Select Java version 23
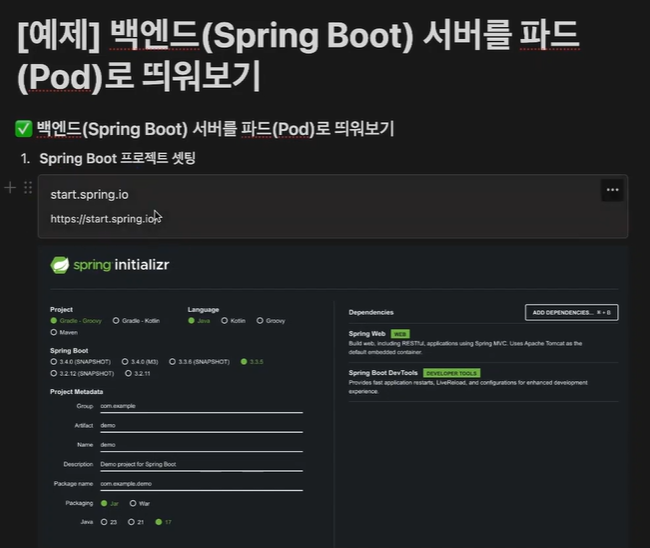 [109, 522]
